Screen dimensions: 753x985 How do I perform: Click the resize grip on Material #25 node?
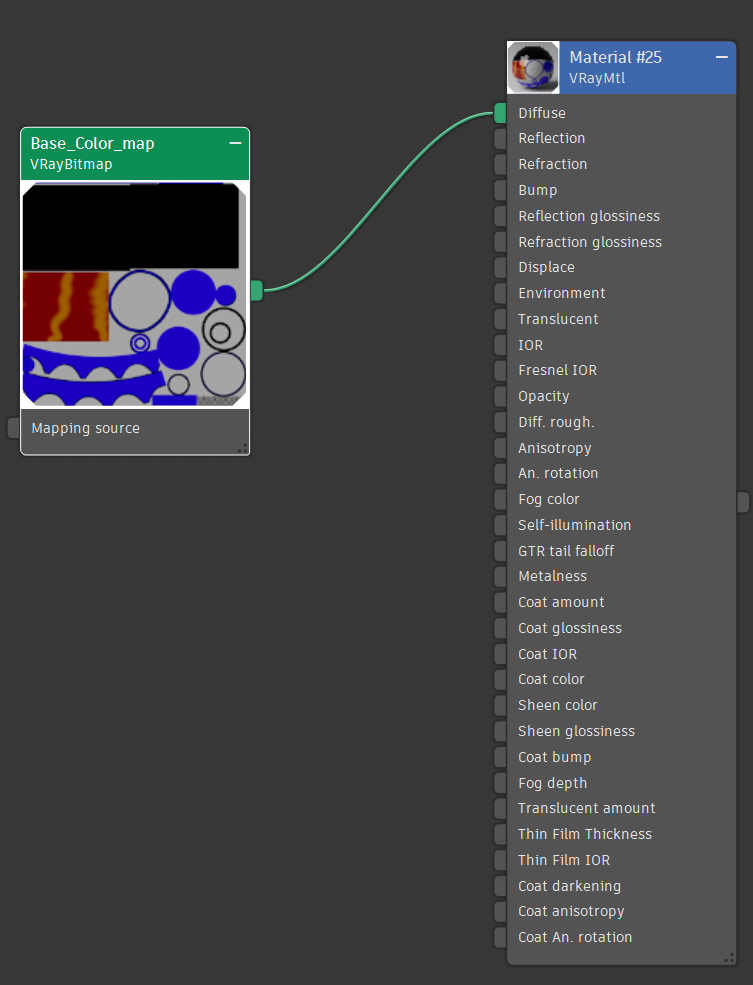point(729,958)
